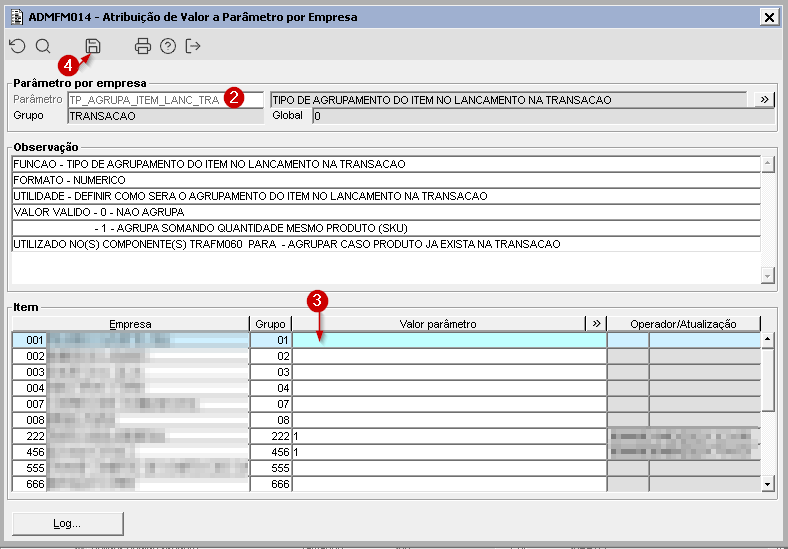Select the Grupo column header
The height and width of the screenshot is (549, 788).
(270, 324)
